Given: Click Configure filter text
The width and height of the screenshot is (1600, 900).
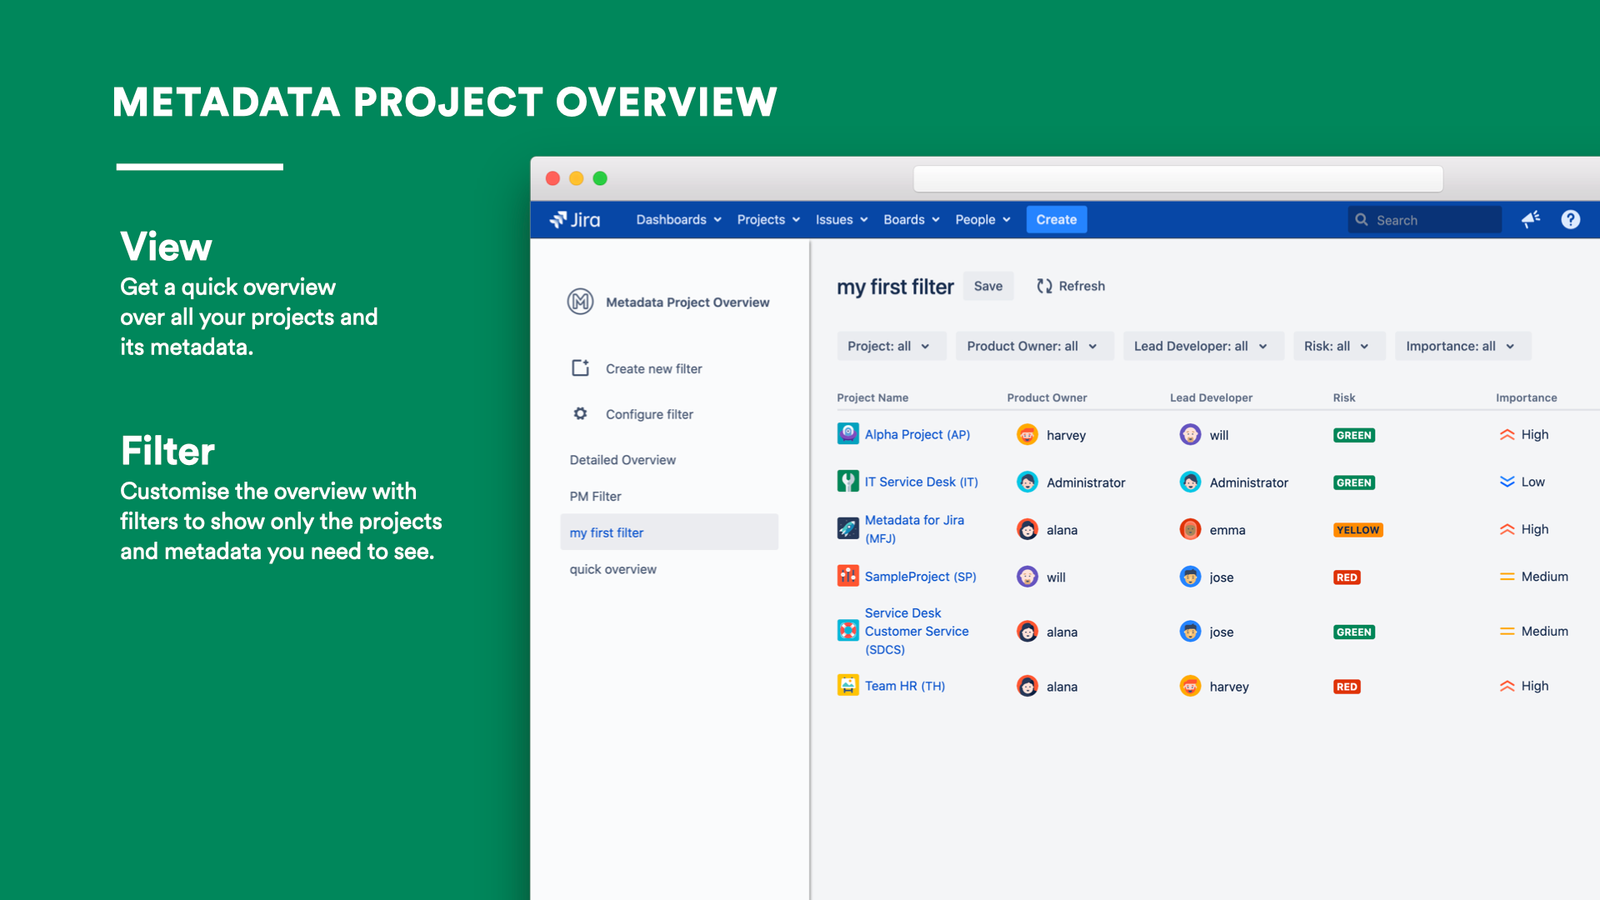Looking at the screenshot, I should (x=649, y=414).
